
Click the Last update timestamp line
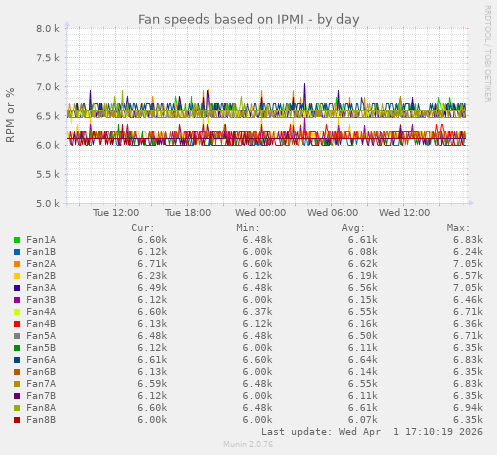tap(372, 432)
